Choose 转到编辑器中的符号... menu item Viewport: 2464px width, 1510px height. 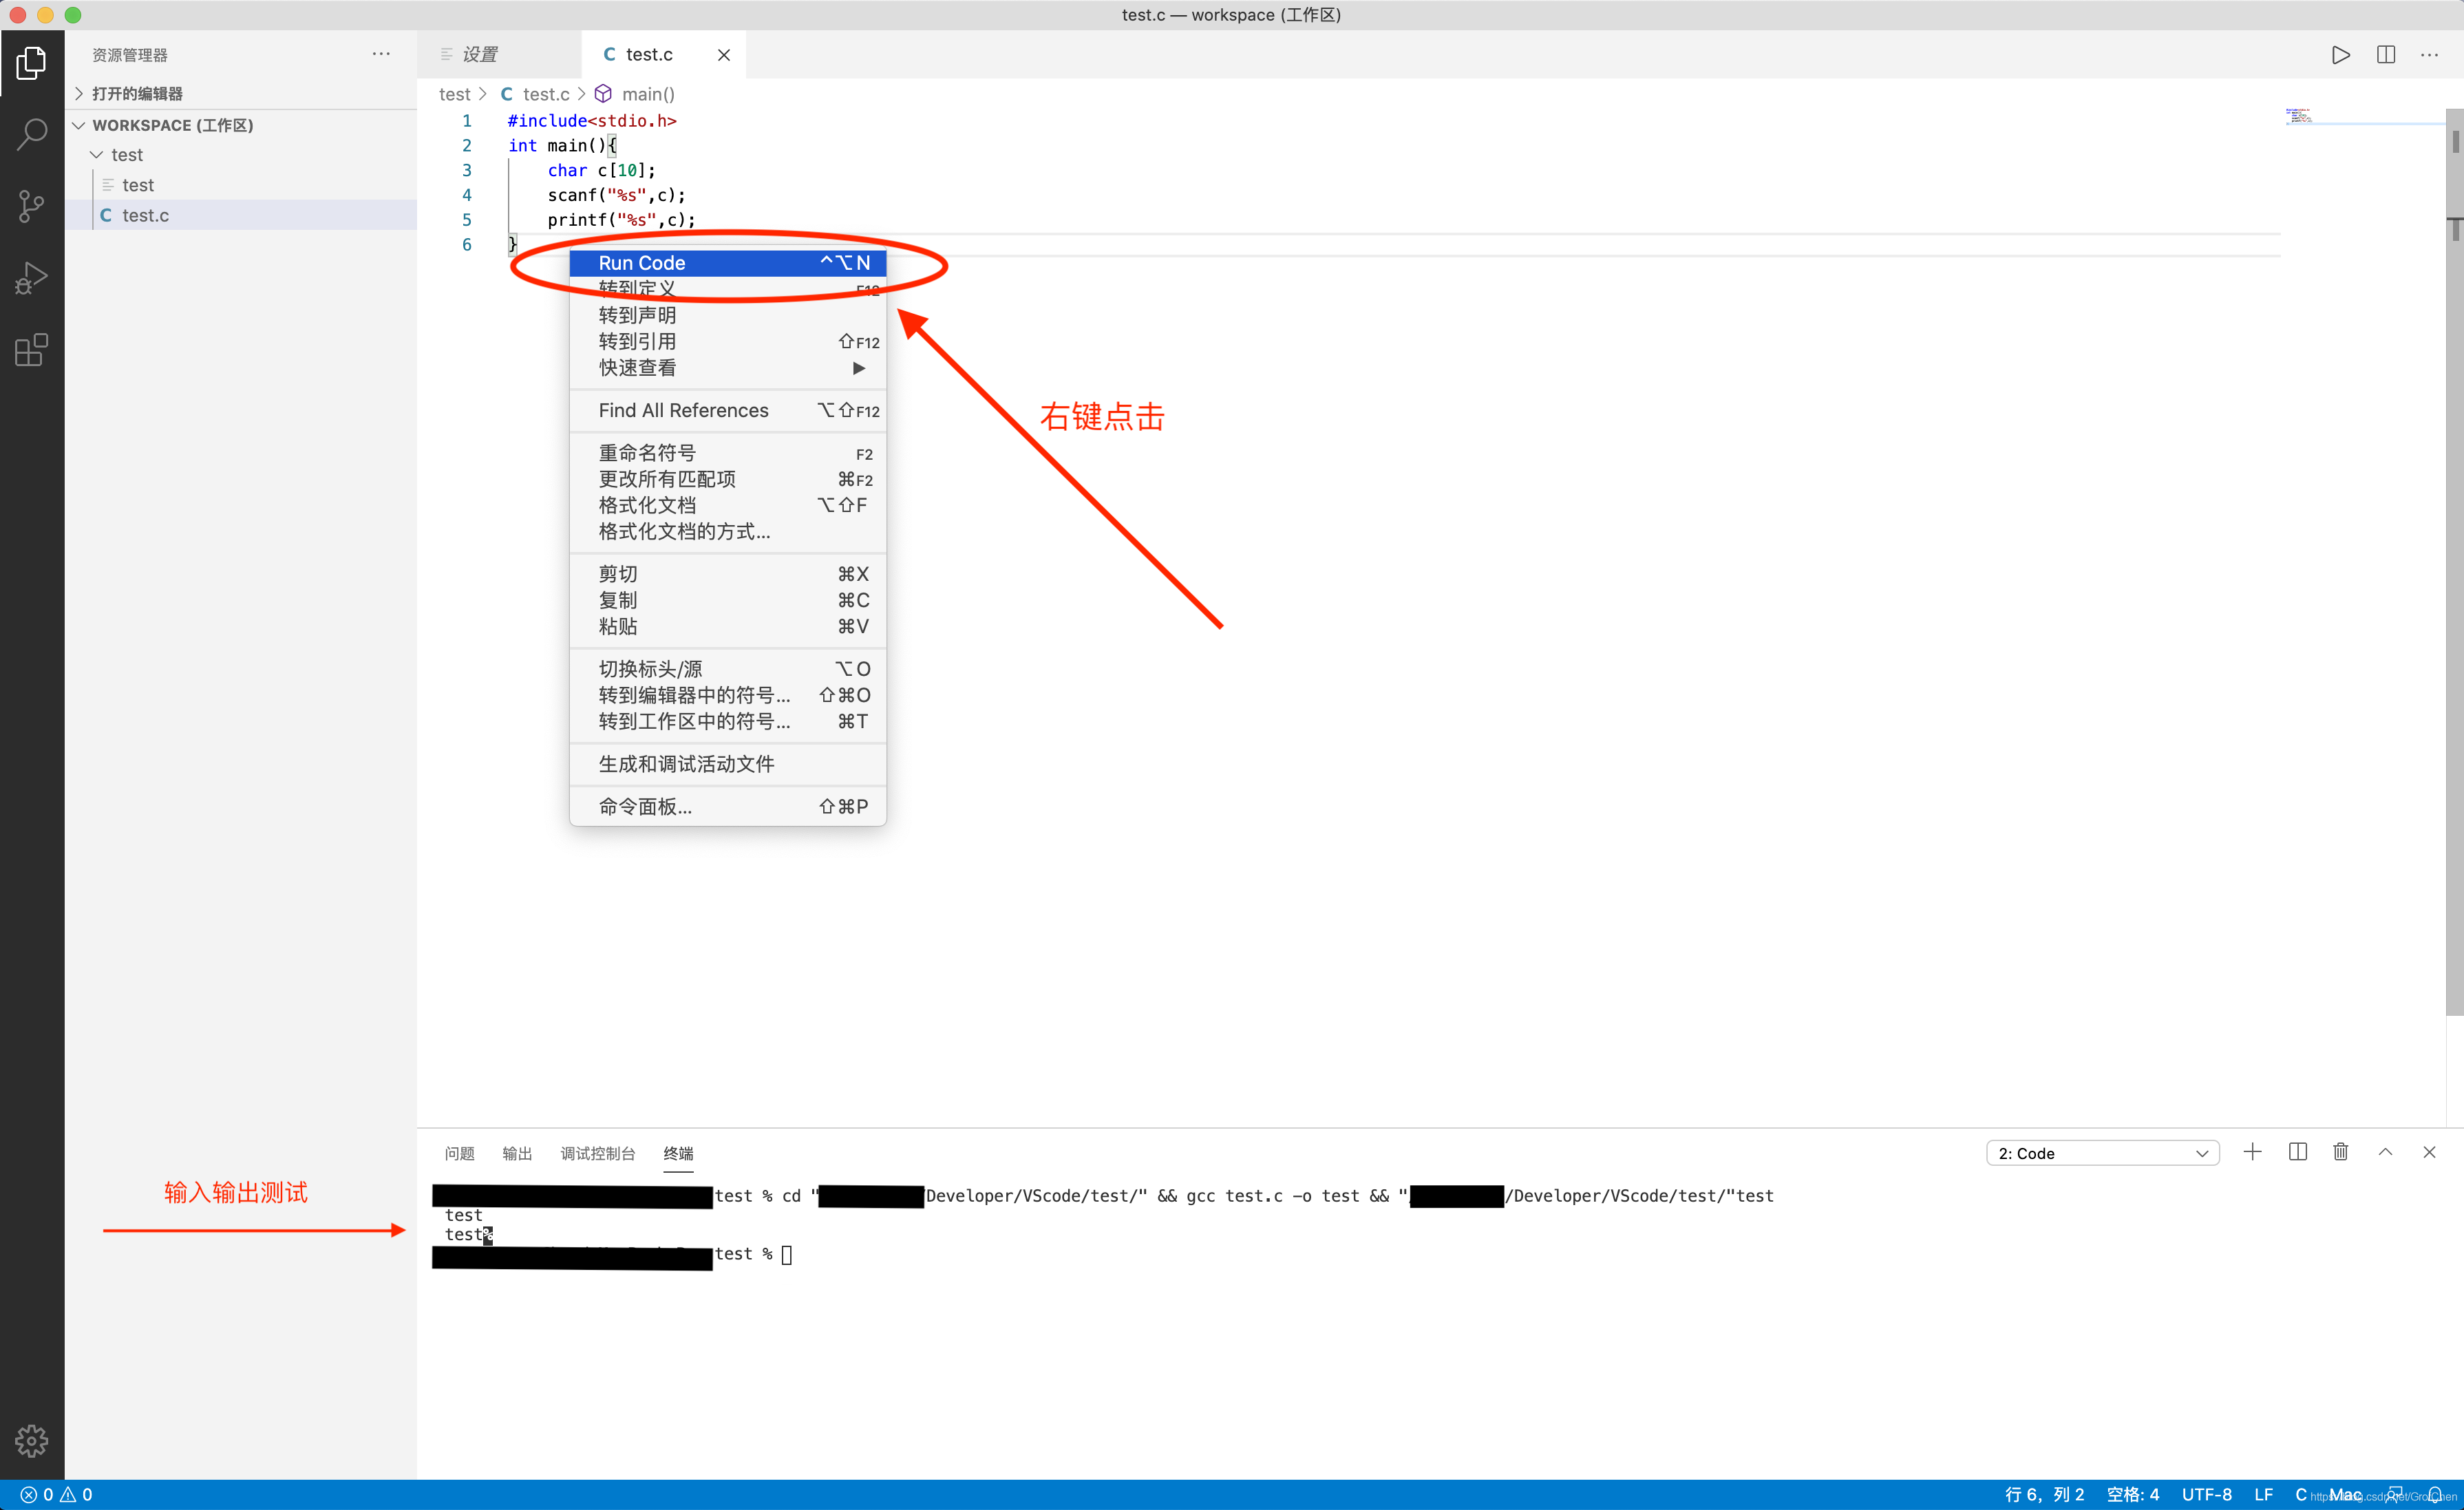pos(728,695)
